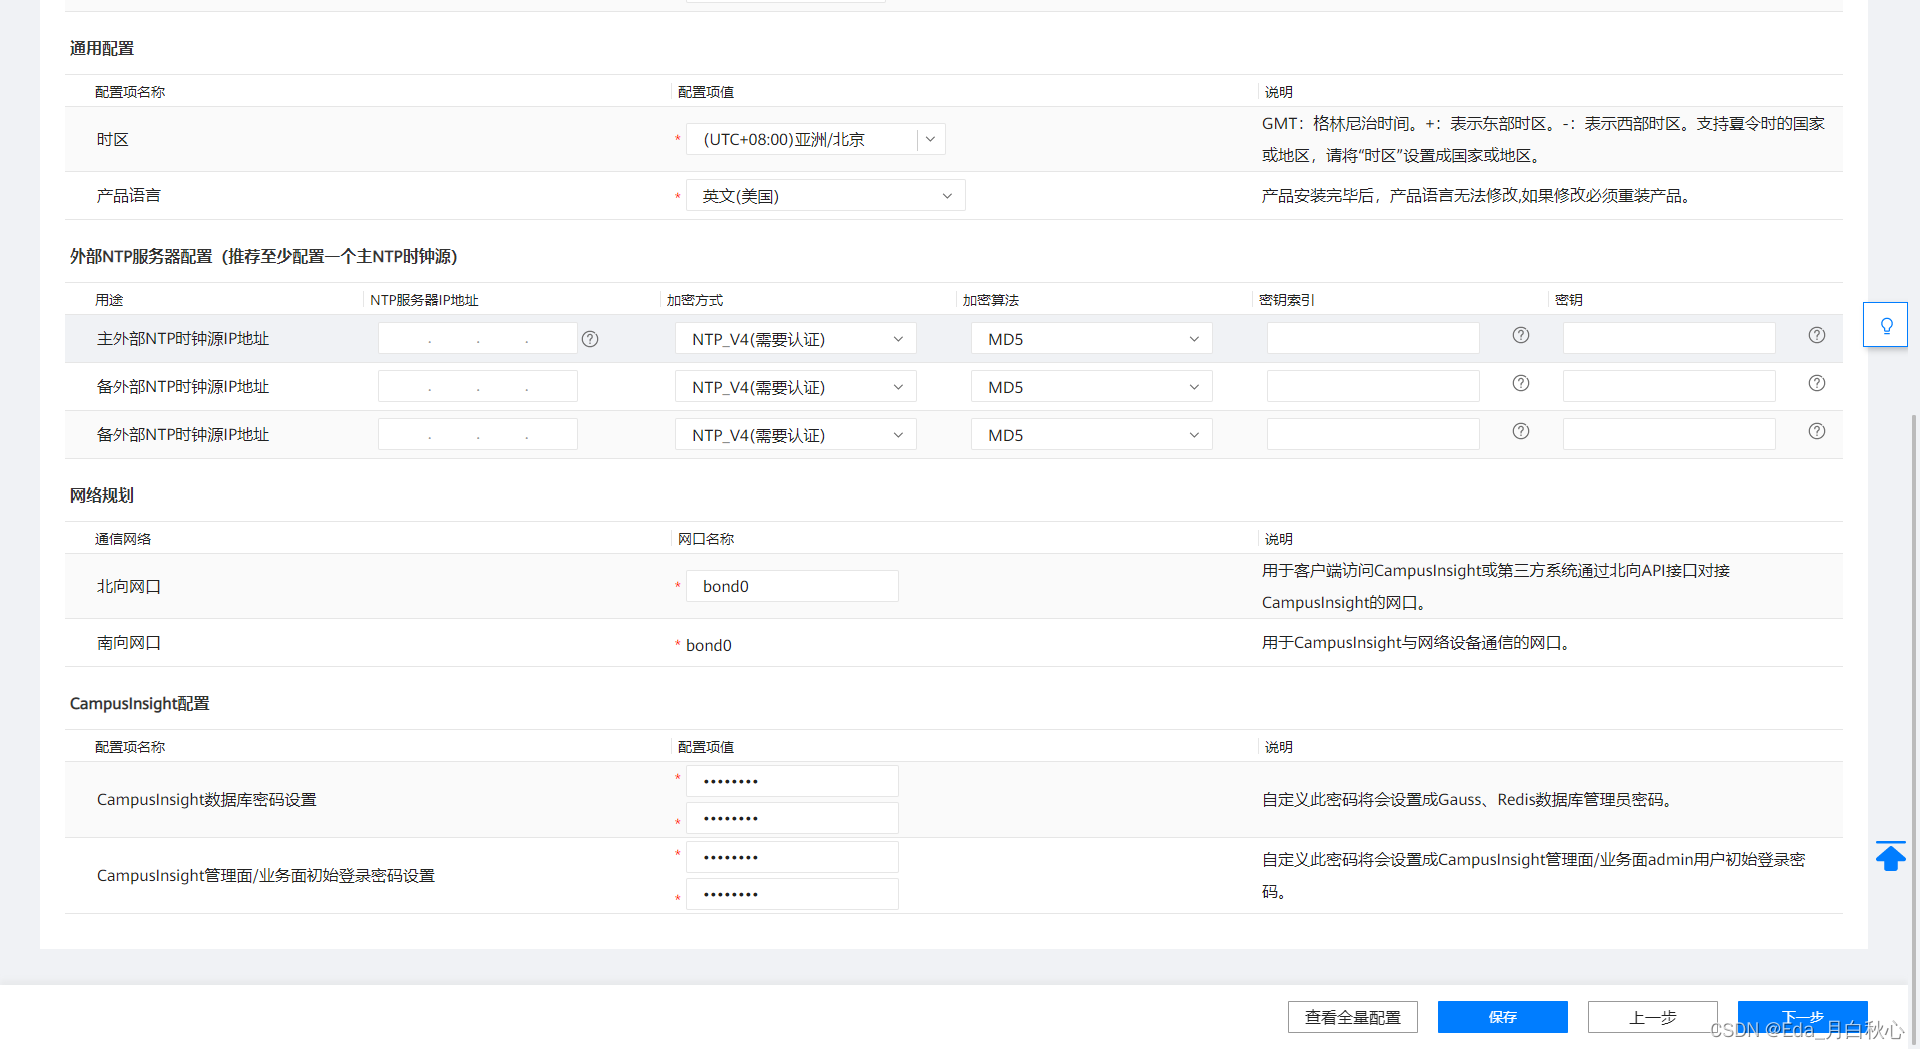
Task: Click the 网络规划 section heading
Action: (x=102, y=495)
